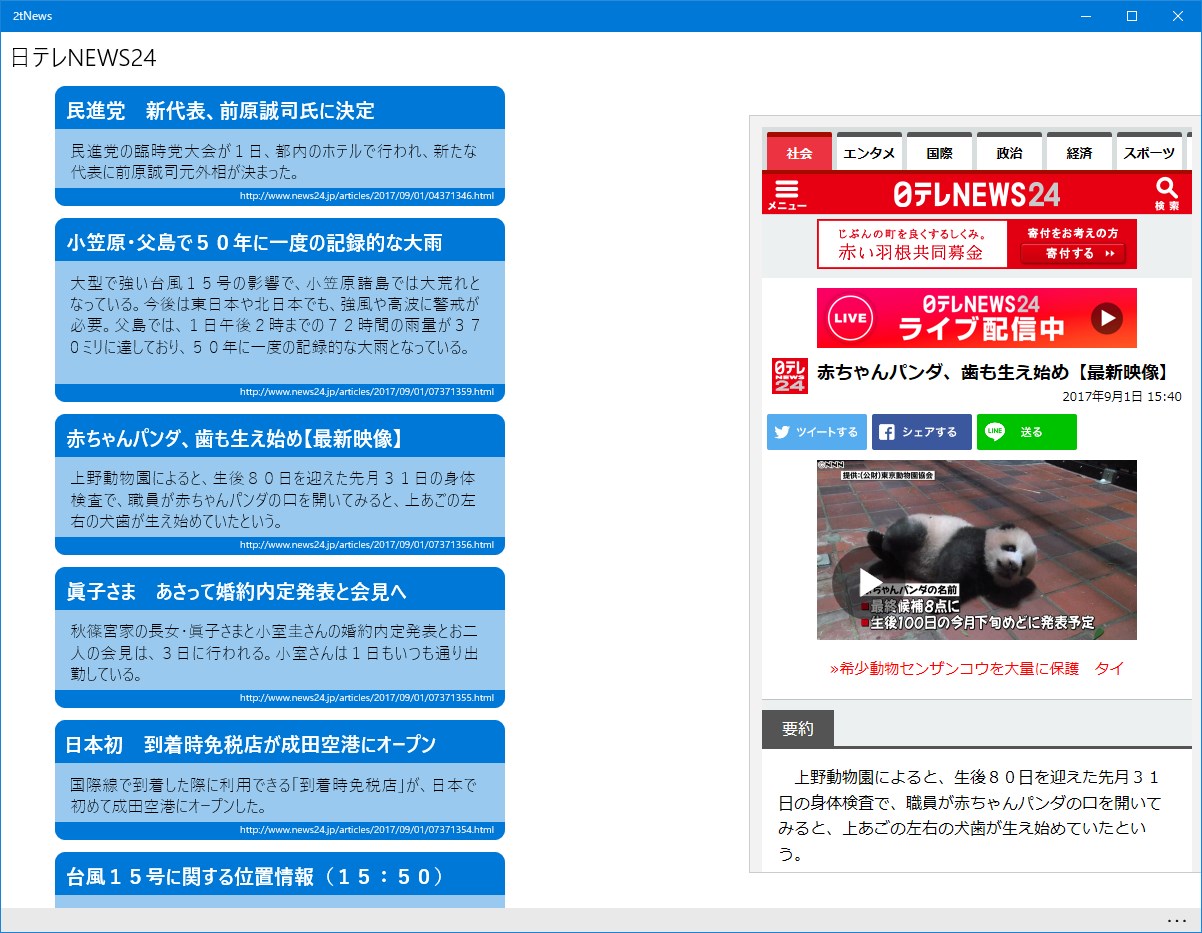1202x933 pixels.
Task: Click the 国際線で到着した際 summary text
Action: click(274, 795)
